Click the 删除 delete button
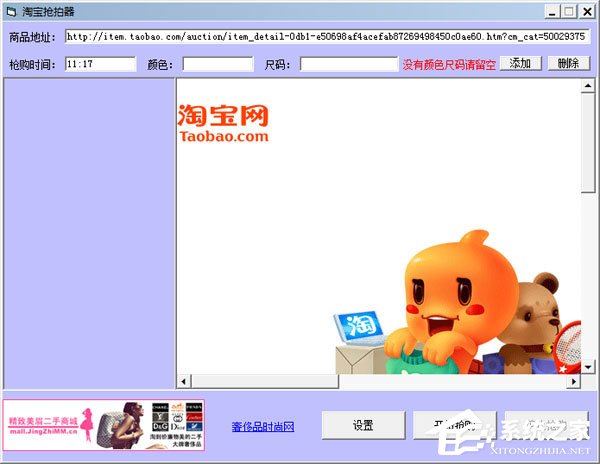Viewport: 600px width, 464px height. click(569, 63)
